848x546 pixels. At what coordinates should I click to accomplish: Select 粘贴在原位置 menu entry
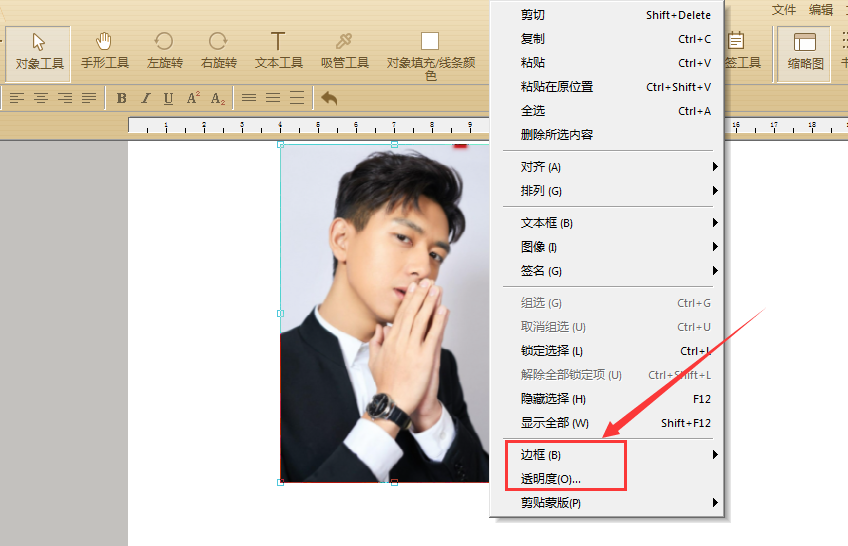coord(607,86)
